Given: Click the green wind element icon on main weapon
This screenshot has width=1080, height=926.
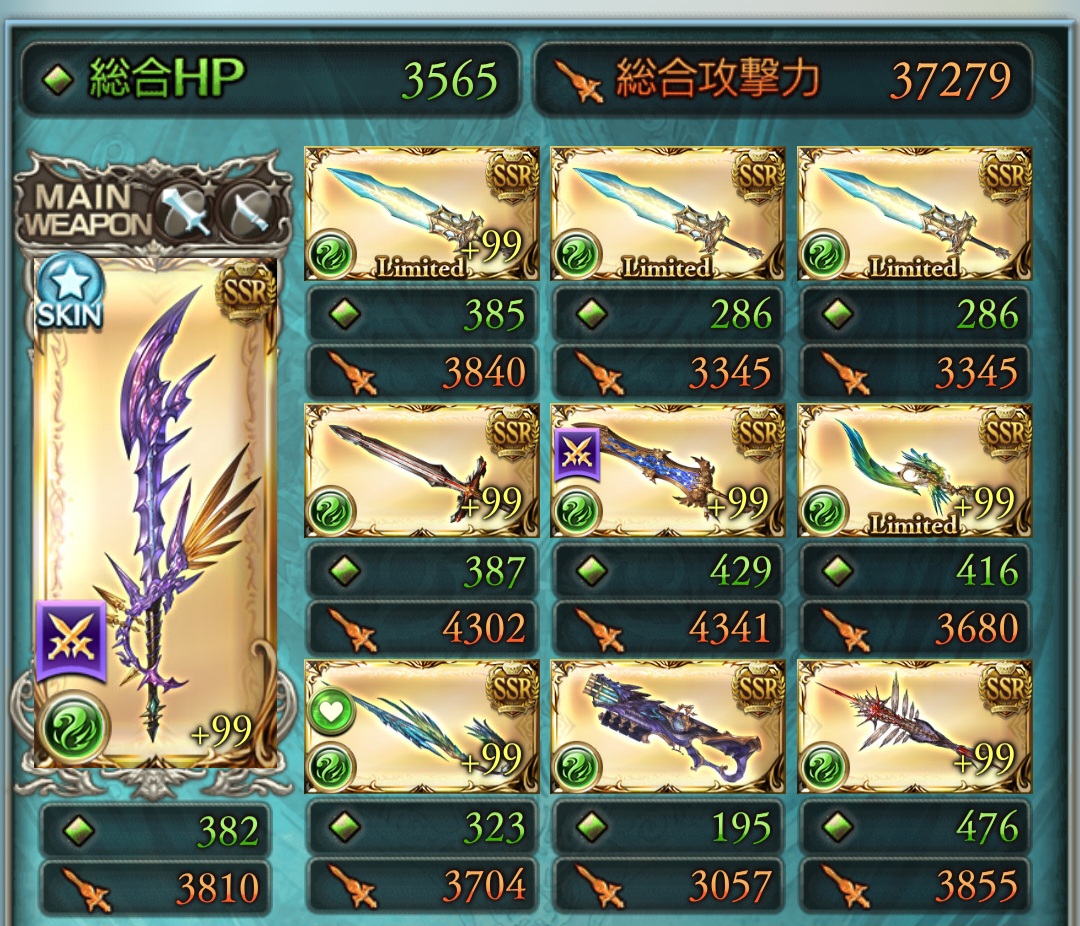Looking at the screenshot, I should tap(74, 730).
